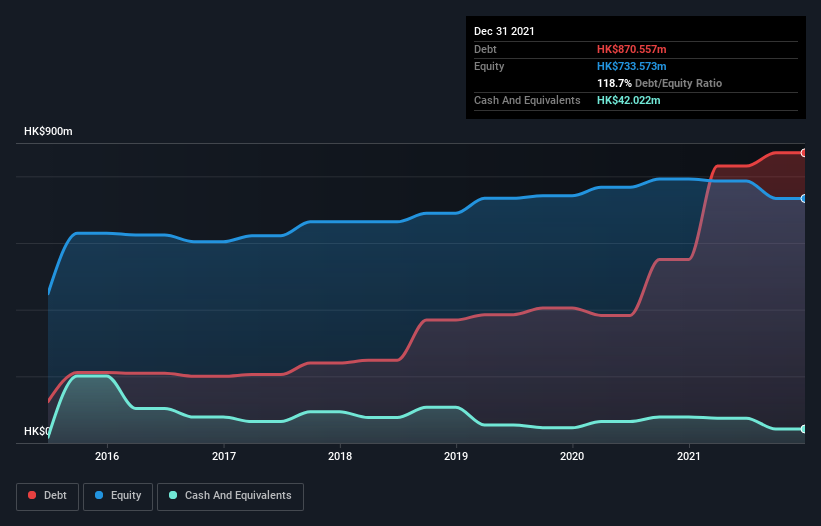Select the 2016 x-axis label

click(x=107, y=456)
